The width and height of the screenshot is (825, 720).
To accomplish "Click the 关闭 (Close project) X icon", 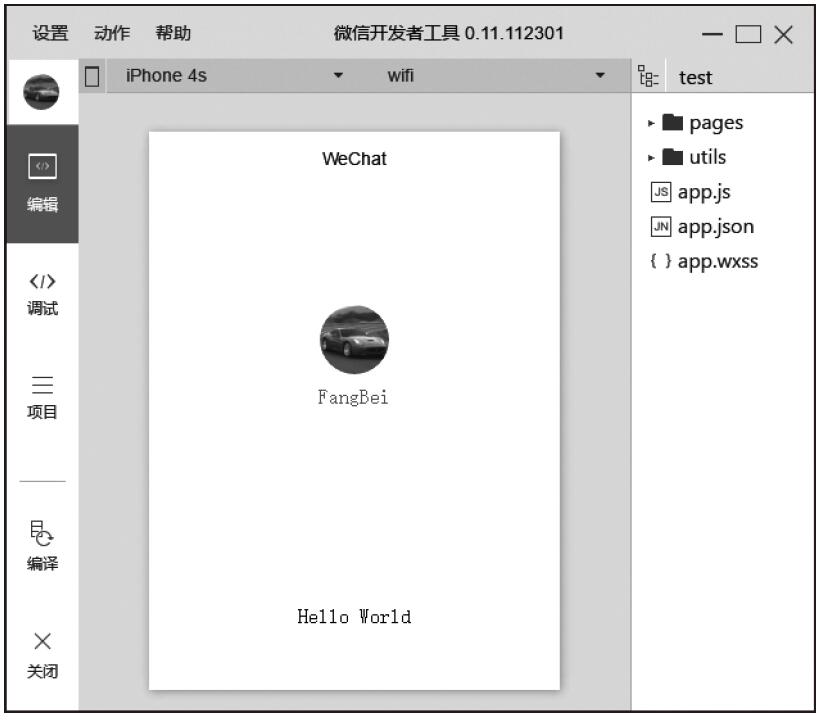I will 41,641.
